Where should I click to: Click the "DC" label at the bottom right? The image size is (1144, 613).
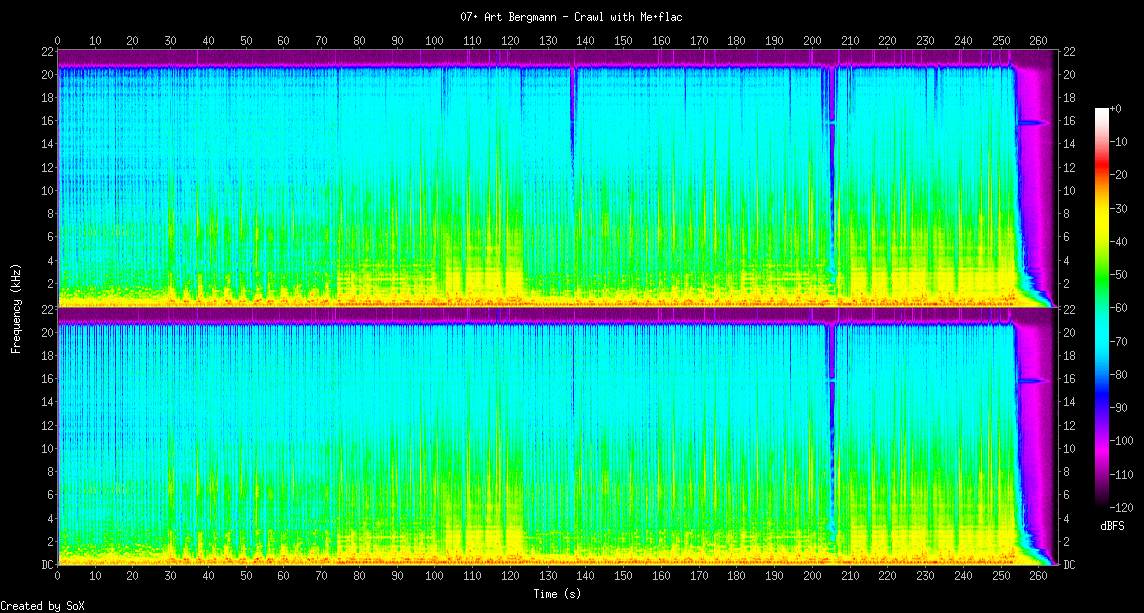[1069, 565]
